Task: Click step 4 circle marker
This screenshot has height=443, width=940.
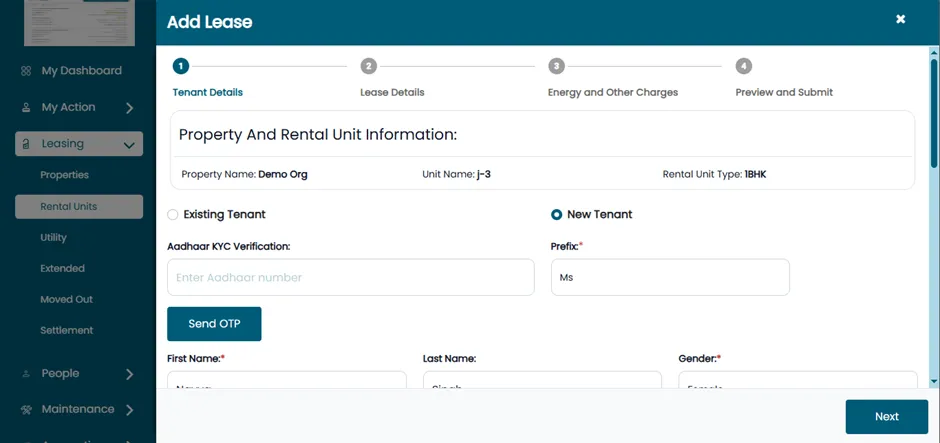Action: tap(744, 66)
